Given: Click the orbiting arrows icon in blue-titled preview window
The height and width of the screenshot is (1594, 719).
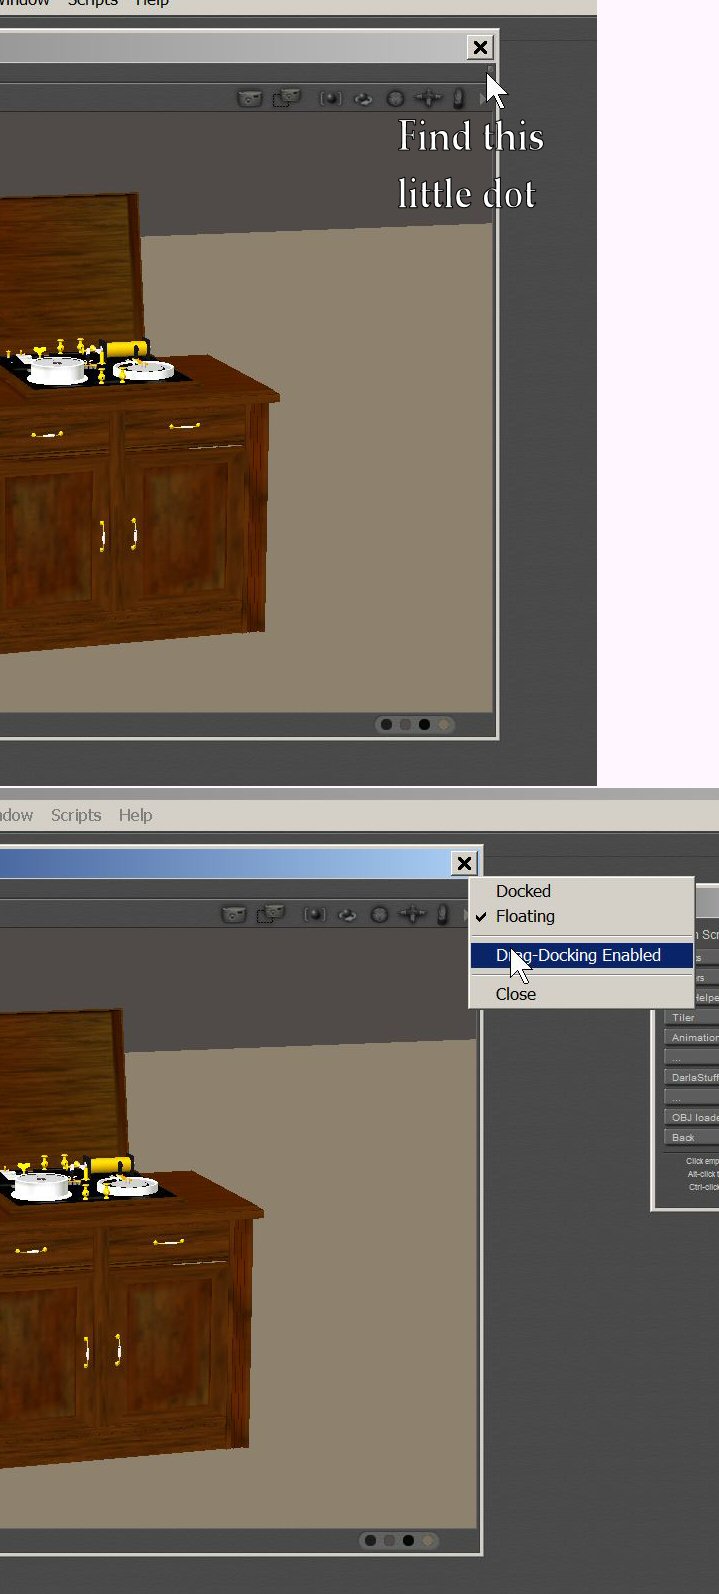Looking at the screenshot, I should click(347, 914).
